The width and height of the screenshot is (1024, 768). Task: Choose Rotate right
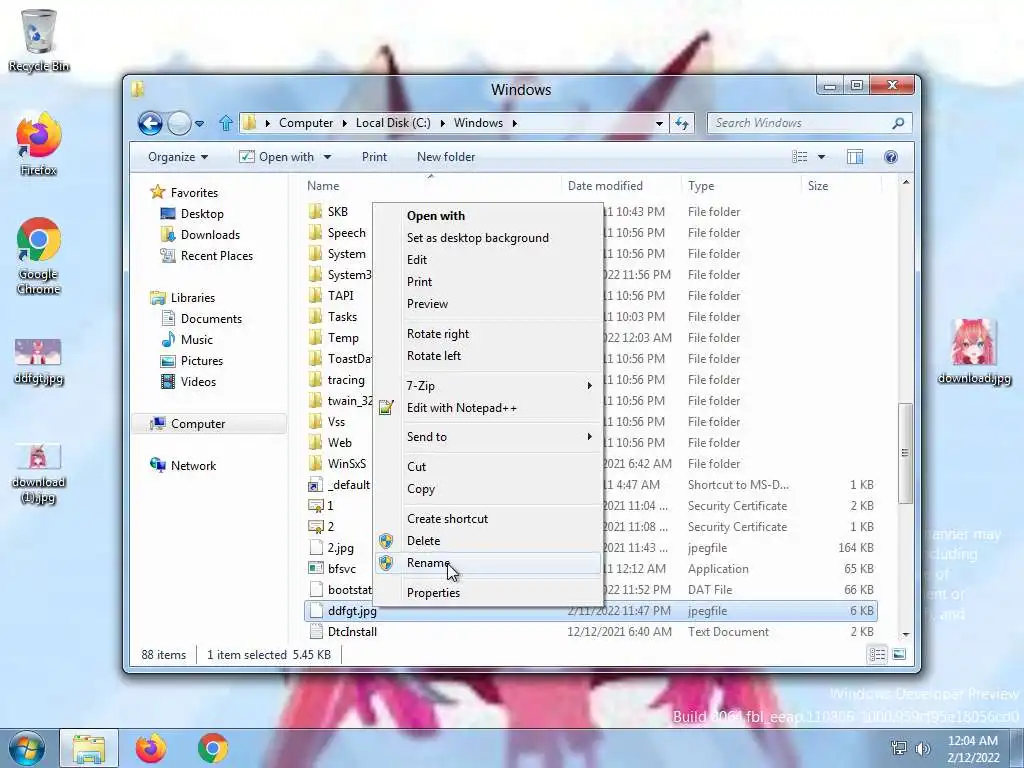[x=487, y=334]
